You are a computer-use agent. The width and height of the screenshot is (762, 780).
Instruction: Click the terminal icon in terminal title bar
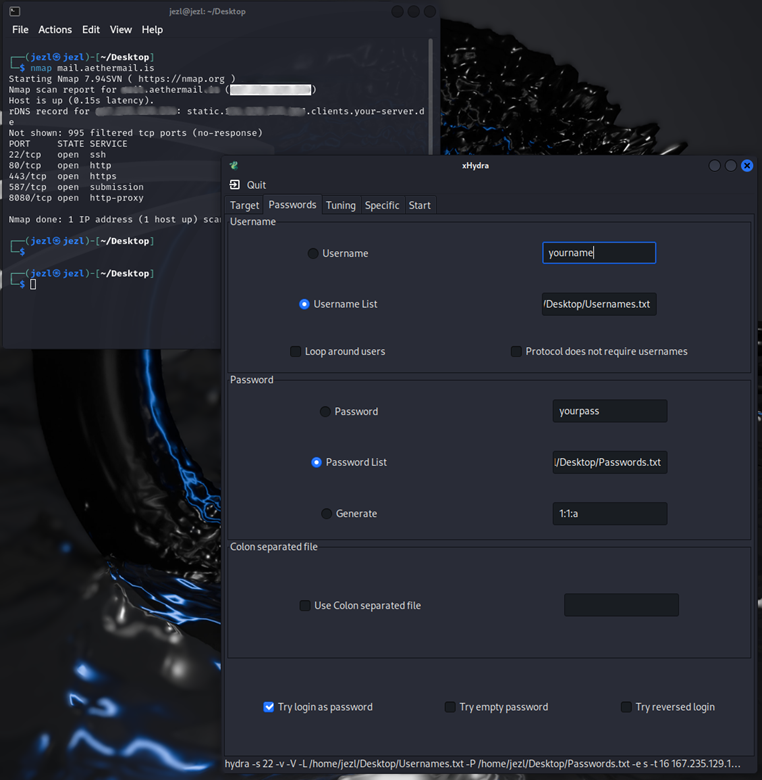pos(15,11)
